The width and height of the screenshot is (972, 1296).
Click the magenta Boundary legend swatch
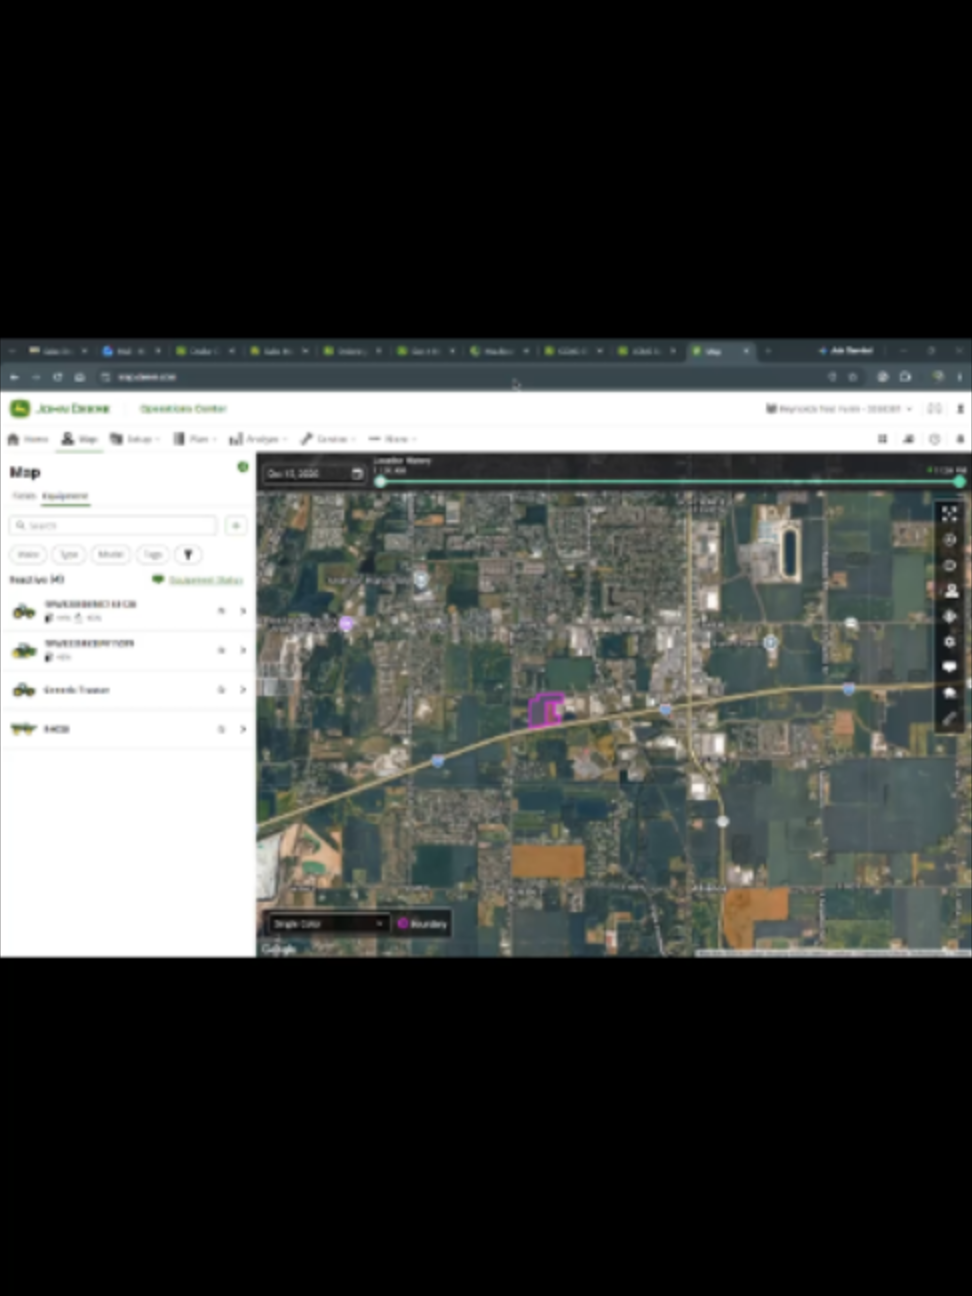click(x=404, y=924)
